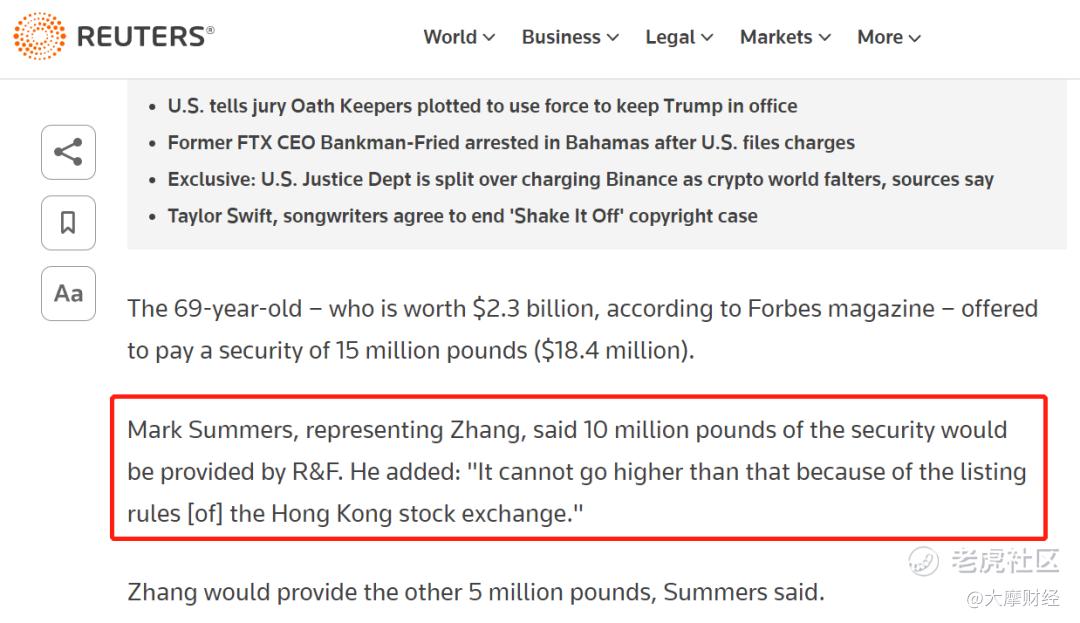Open the Business section label
Viewport: 1080px width, 623px height.
coord(561,37)
